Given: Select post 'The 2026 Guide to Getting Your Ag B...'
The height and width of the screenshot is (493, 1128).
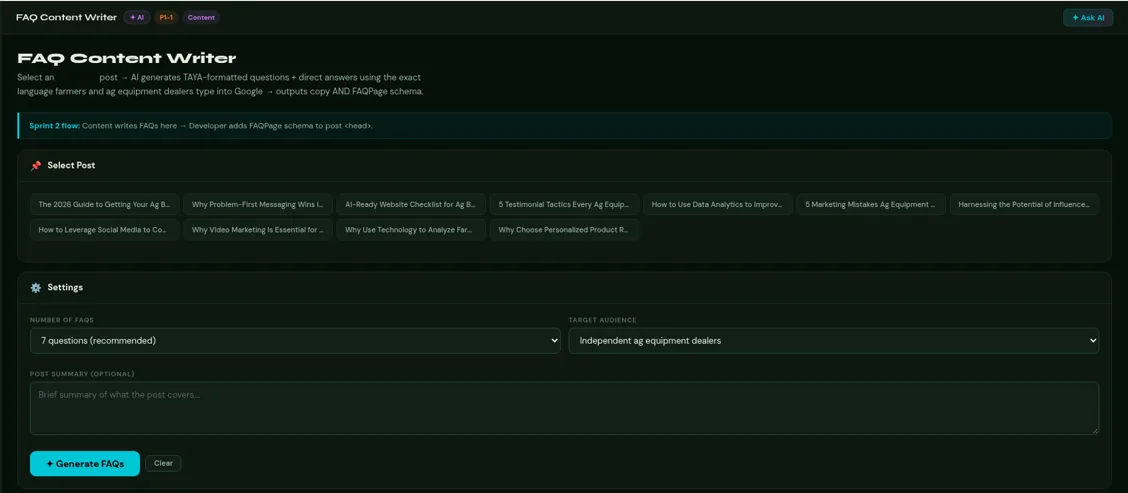Looking at the screenshot, I should pos(104,204).
